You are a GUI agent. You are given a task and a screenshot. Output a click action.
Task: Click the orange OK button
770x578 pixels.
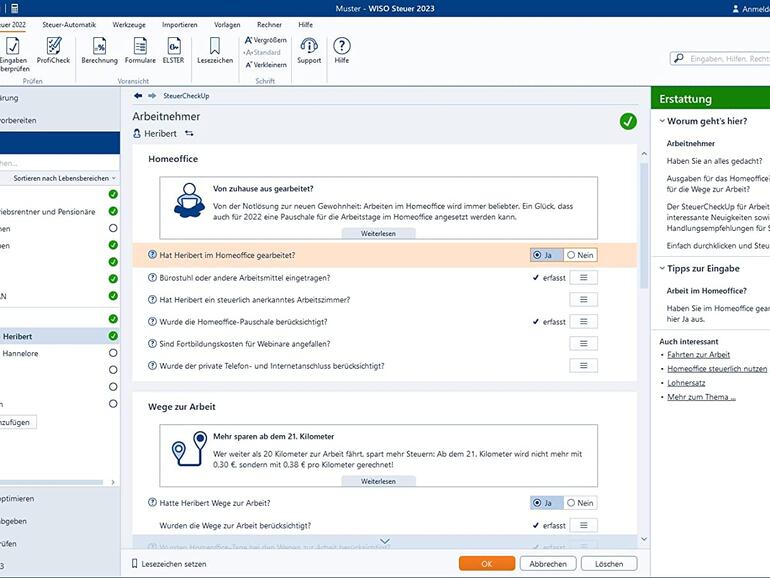487,564
